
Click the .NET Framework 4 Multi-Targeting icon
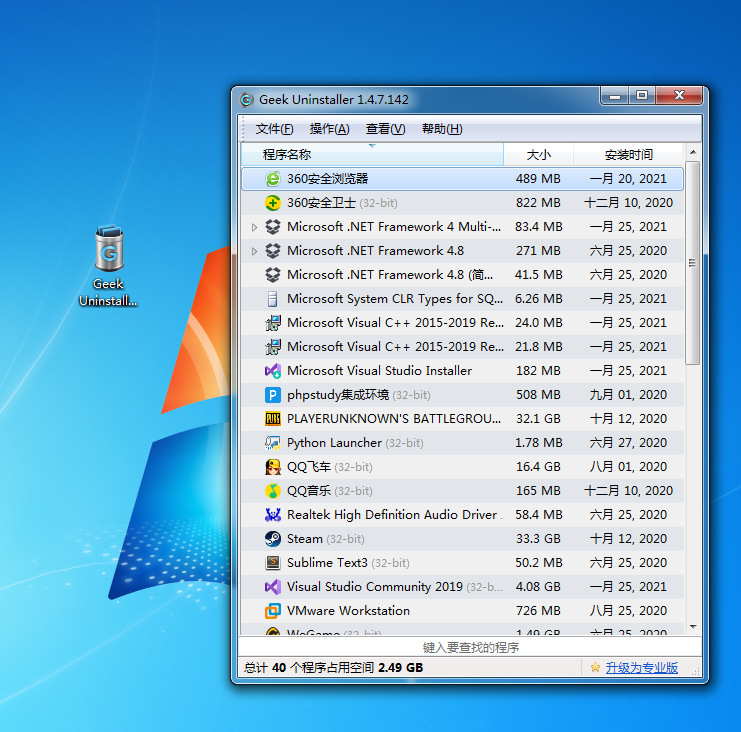273,227
